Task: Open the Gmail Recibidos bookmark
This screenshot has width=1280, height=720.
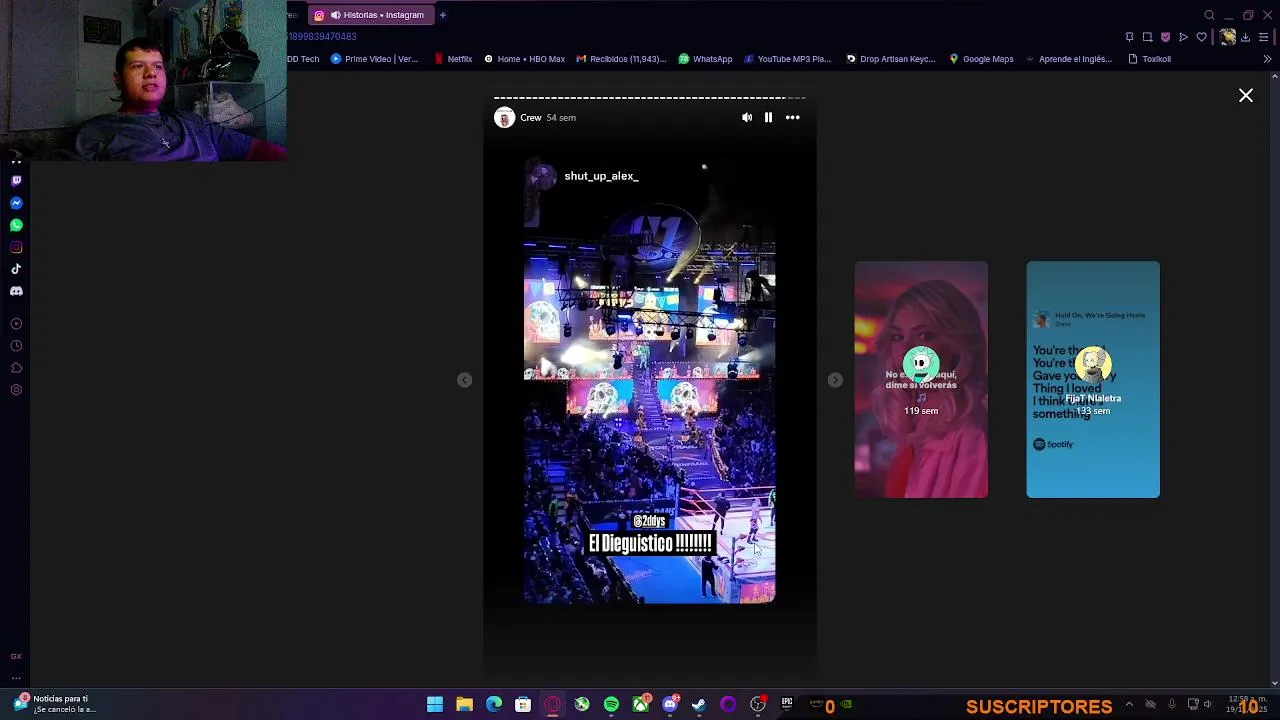Action: (x=621, y=59)
